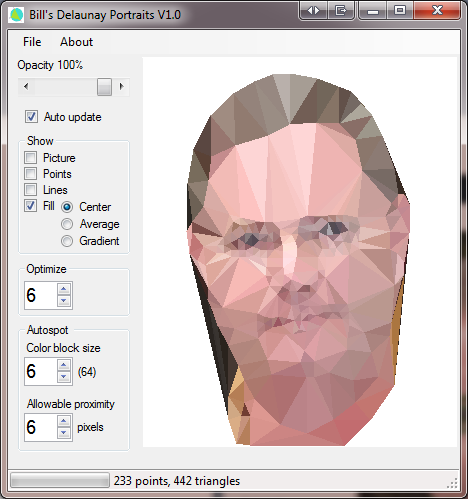
Task: Click the app icon in the title bar
Action: point(16,15)
